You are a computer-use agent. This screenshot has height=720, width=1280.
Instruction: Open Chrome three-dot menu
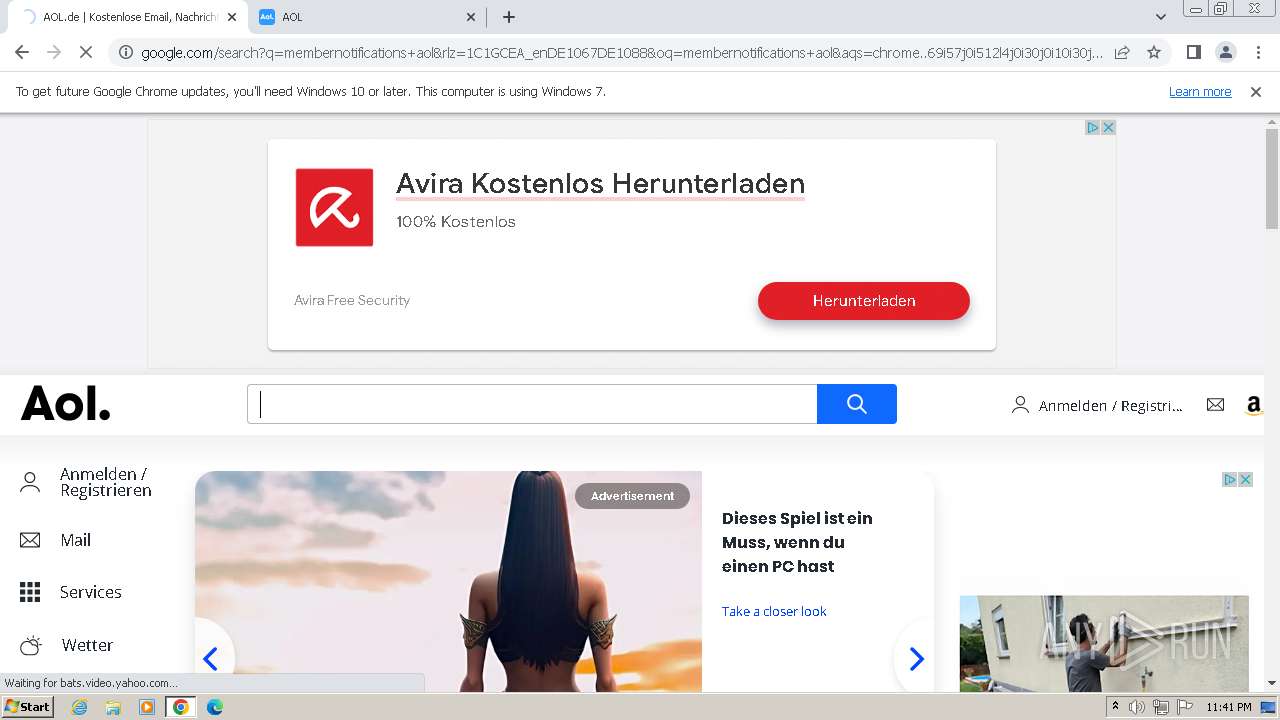click(1258, 52)
